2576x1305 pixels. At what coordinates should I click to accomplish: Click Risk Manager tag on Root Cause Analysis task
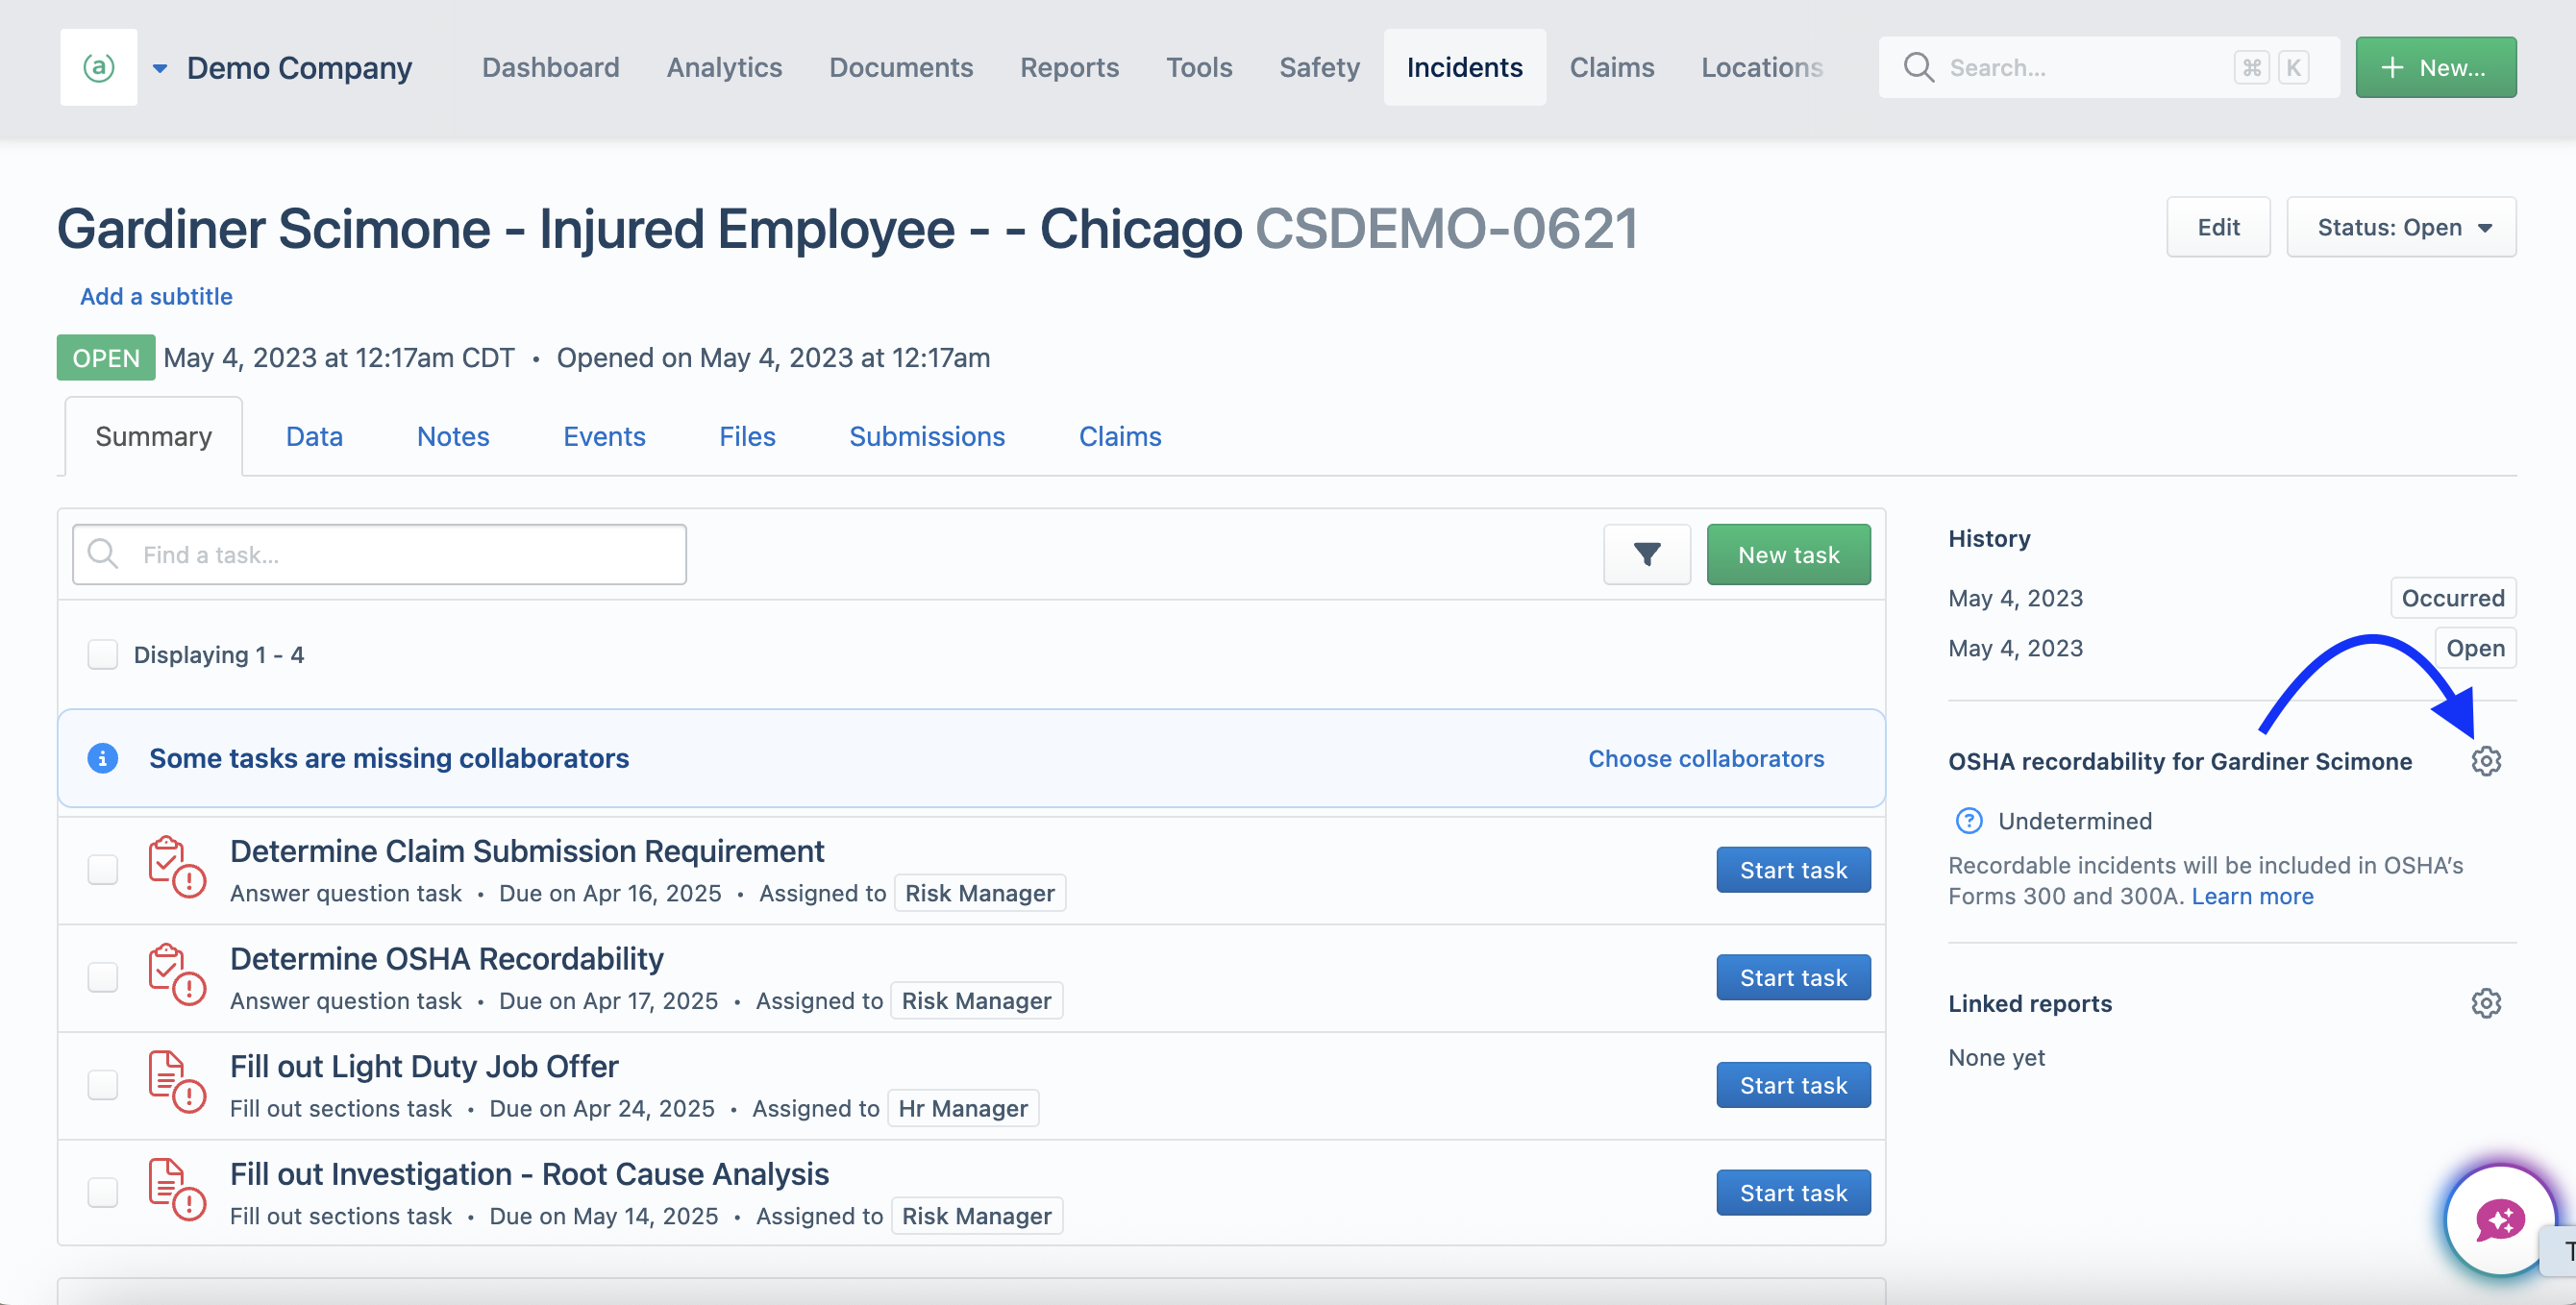[x=976, y=1215]
